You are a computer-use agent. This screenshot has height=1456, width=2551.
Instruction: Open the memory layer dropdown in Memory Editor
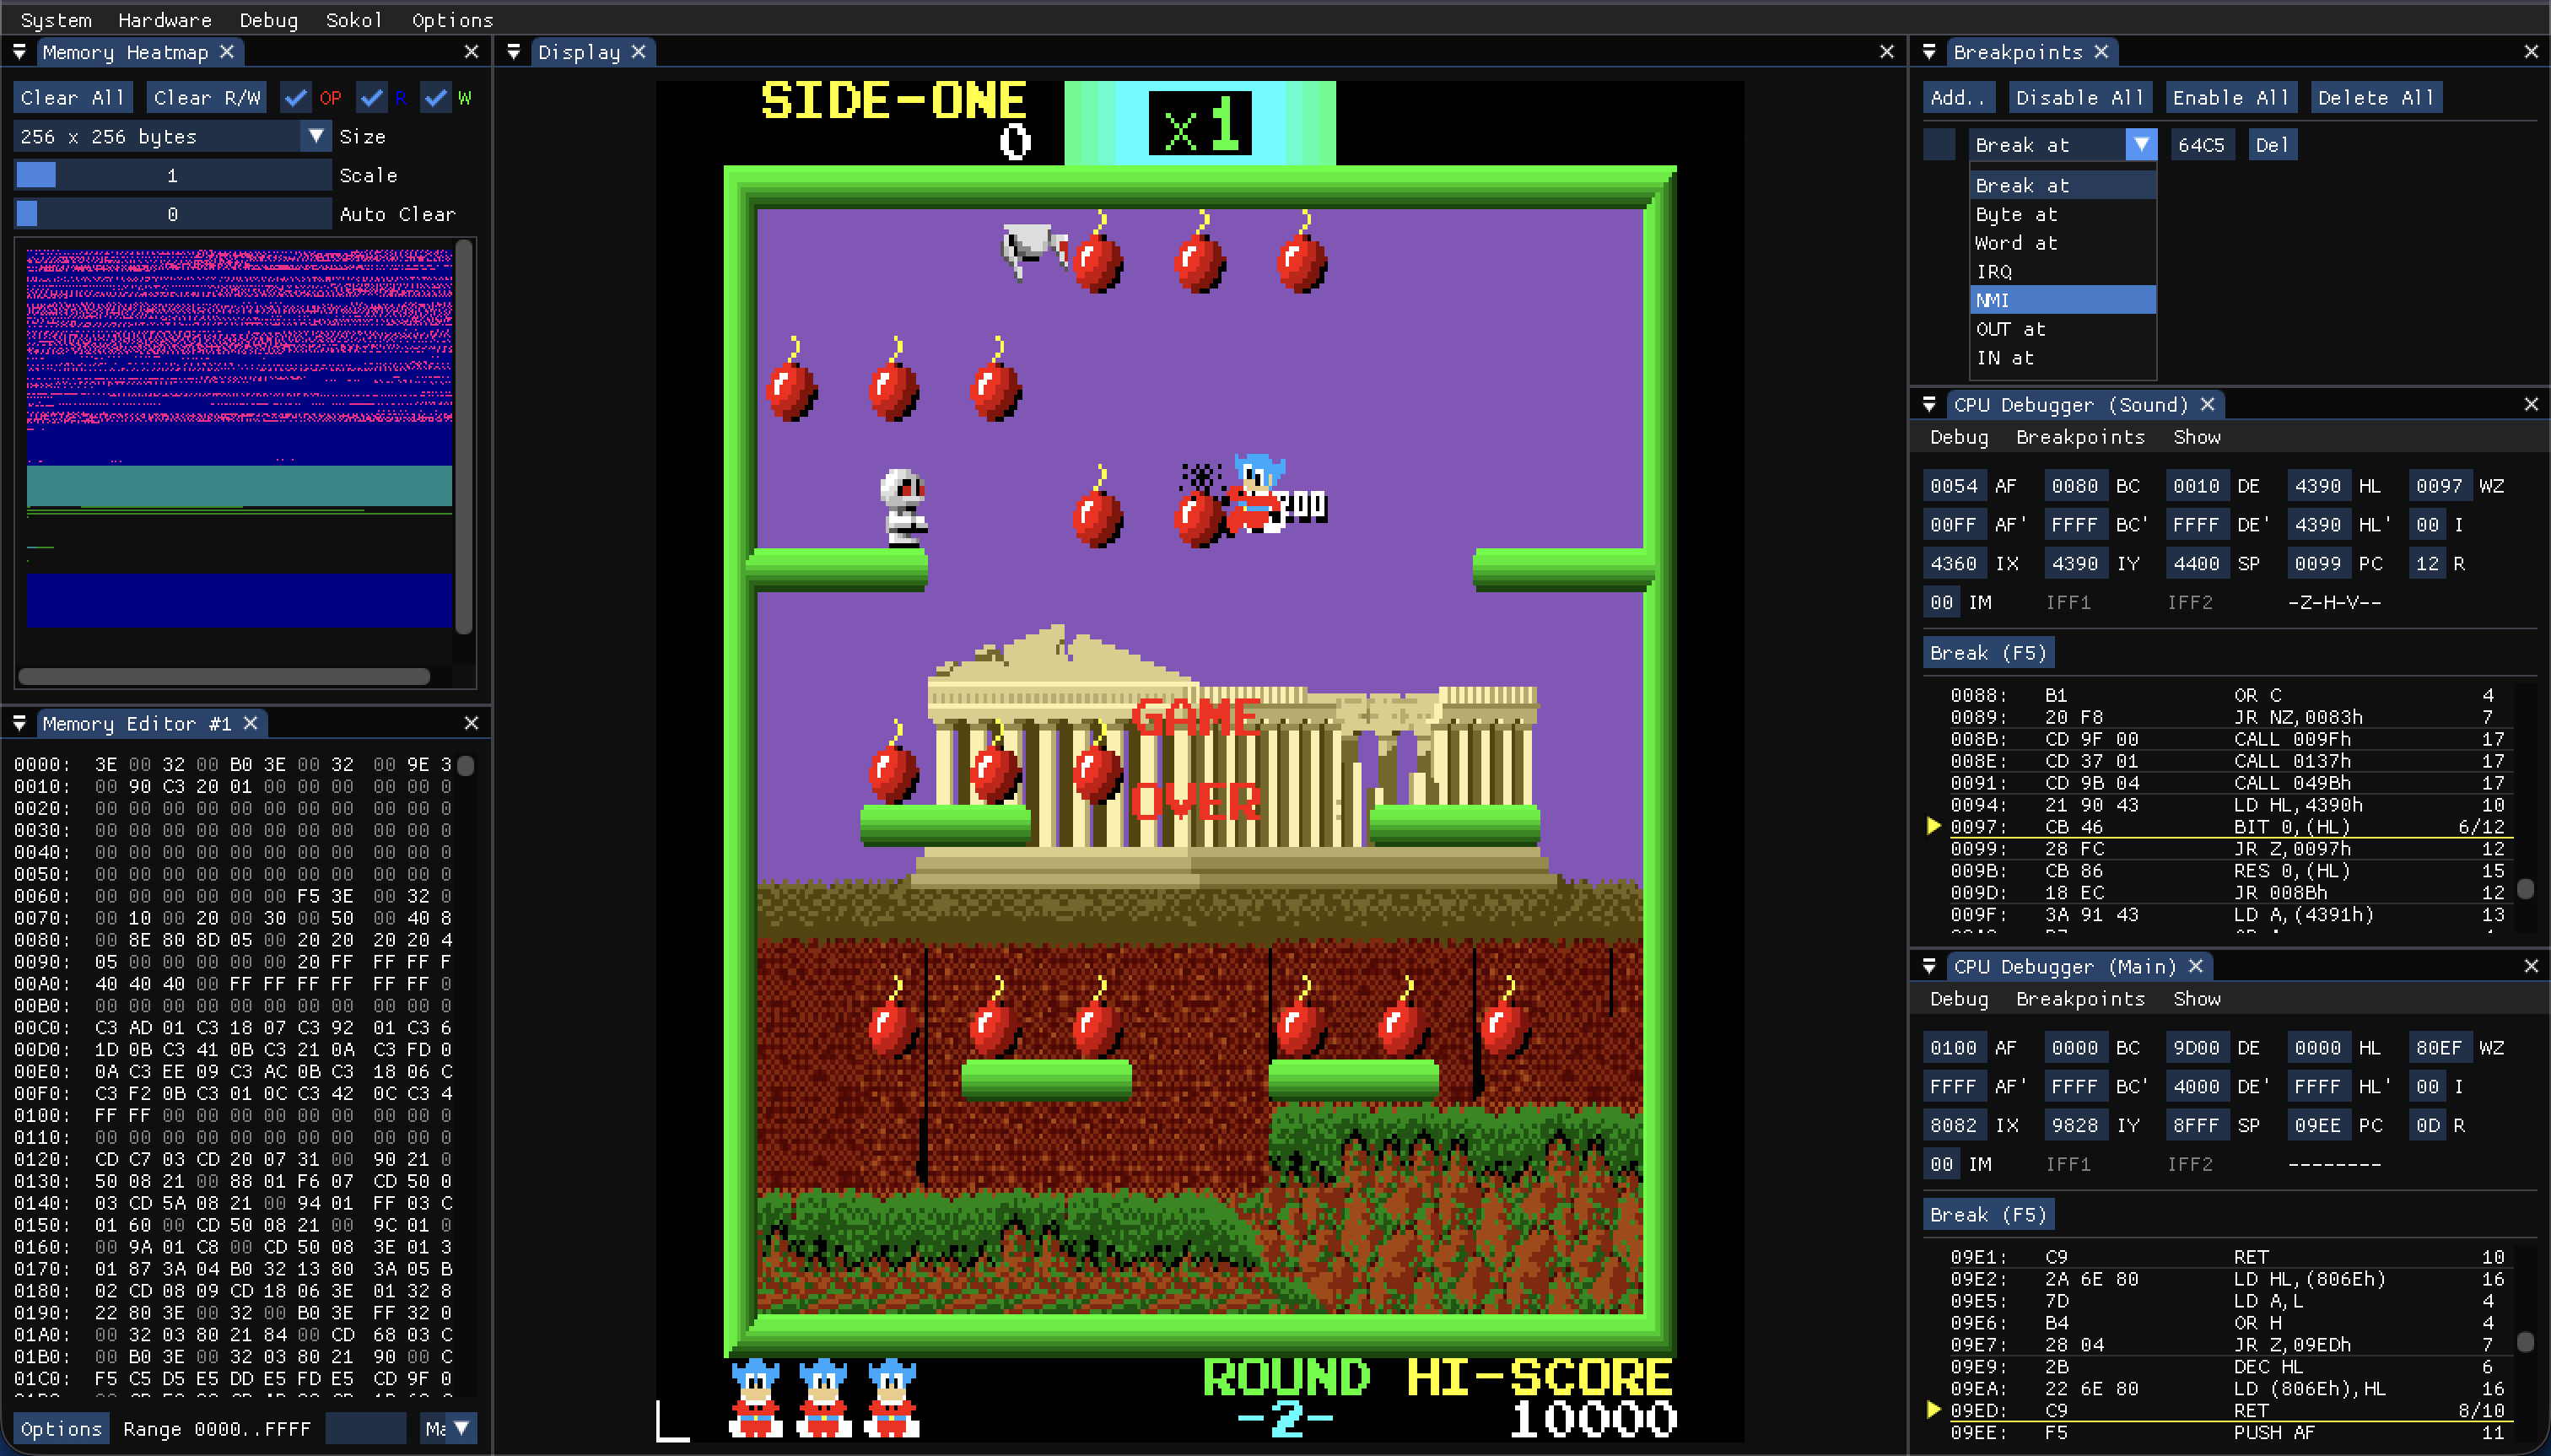tap(448, 1429)
